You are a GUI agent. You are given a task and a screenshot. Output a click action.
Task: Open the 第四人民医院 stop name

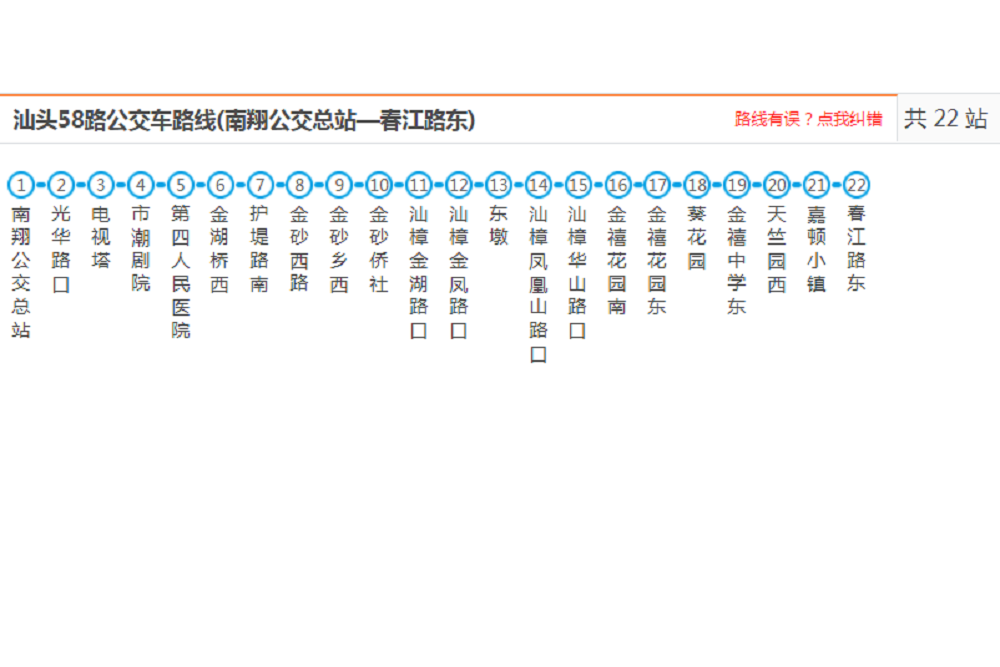pos(180,272)
